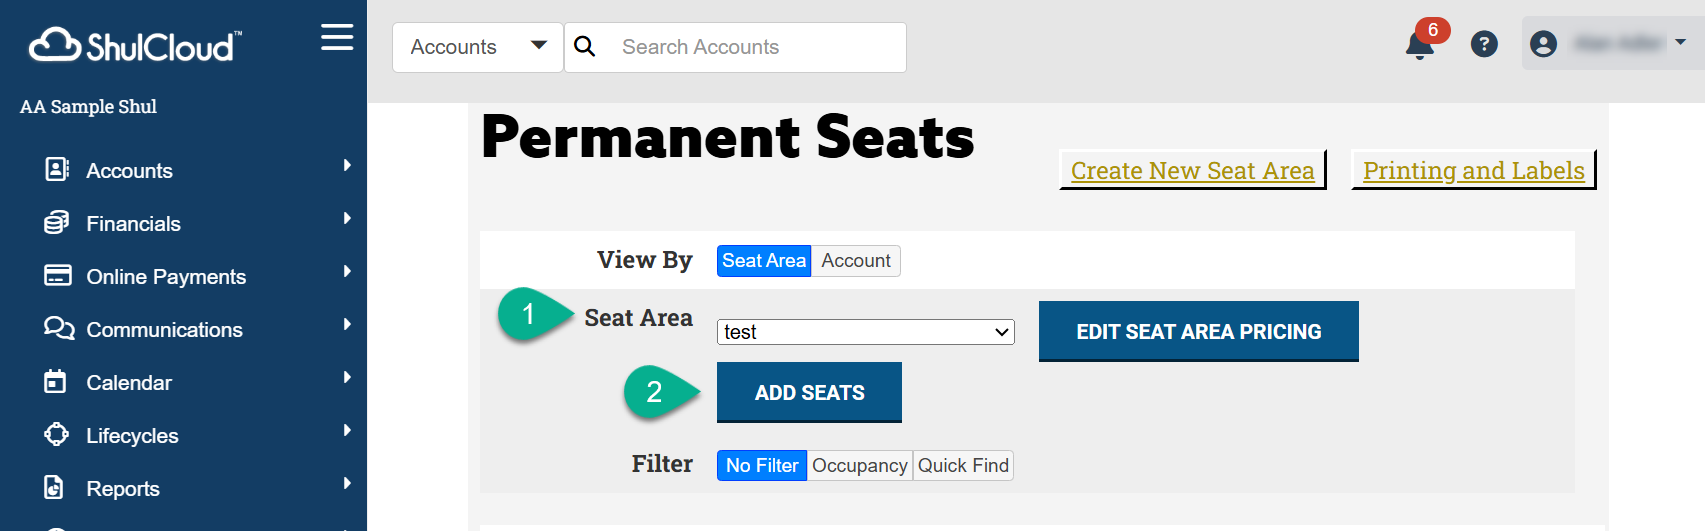Screen dimensions: 1705x531
Task: Click the Financials coins icon
Action: coord(57,223)
